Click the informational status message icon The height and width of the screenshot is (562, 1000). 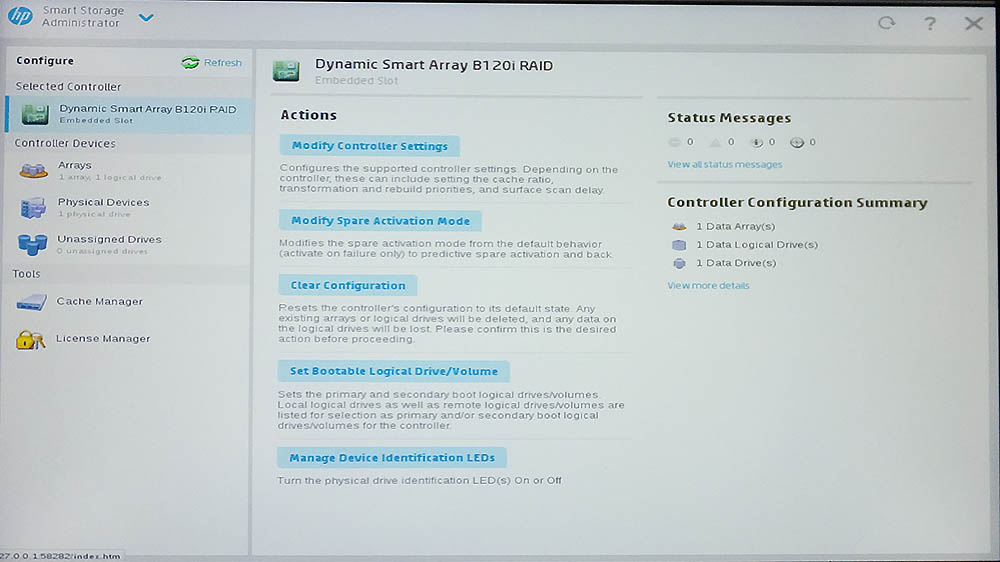coord(756,142)
